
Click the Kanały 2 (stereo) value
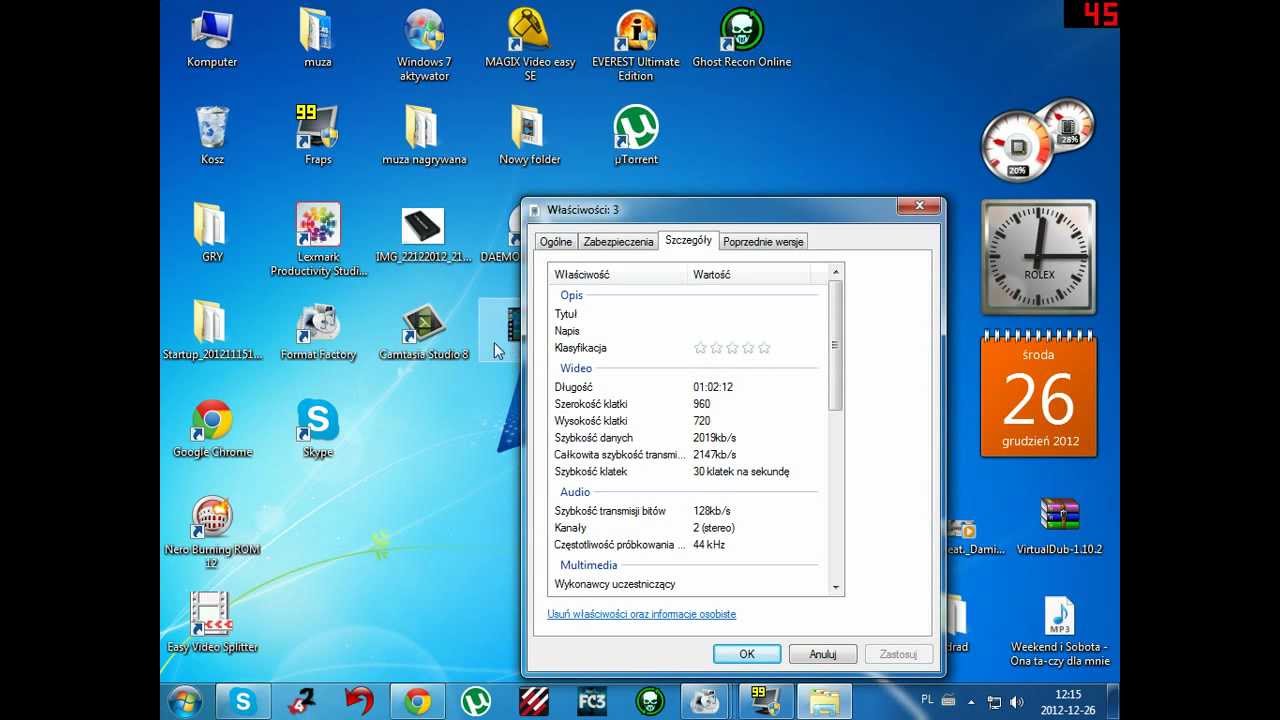tap(714, 528)
